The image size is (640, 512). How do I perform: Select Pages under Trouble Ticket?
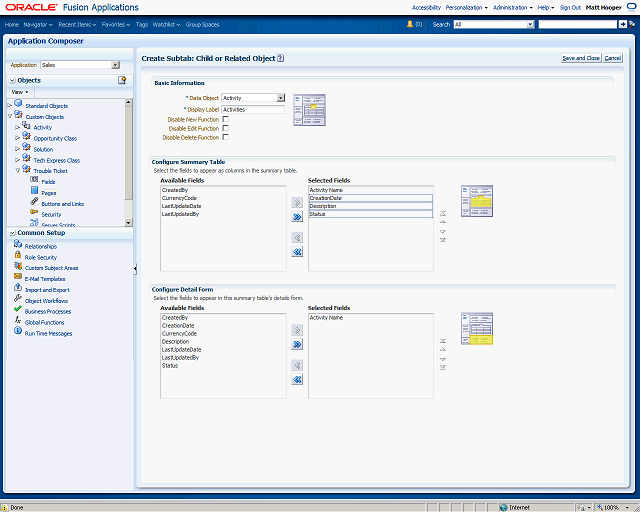(x=49, y=193)
